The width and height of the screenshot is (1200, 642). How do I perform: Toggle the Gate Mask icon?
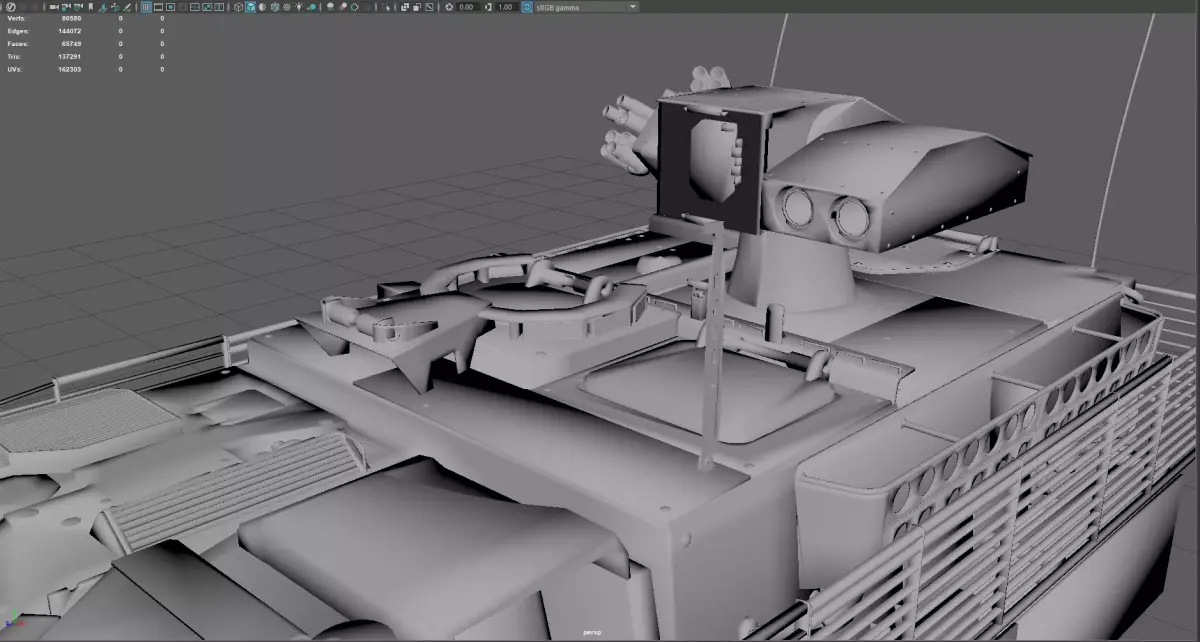click(182, 6)
